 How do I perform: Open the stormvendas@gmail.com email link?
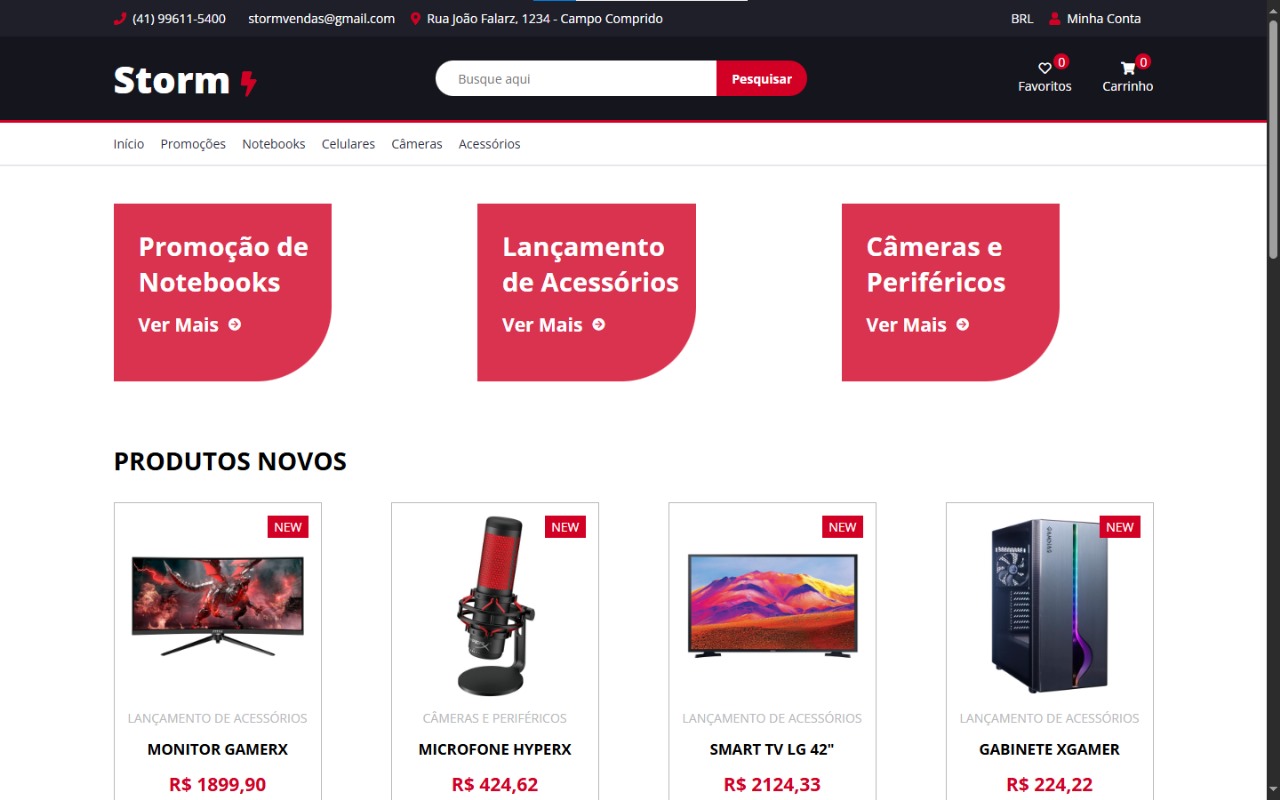[321, 18]
